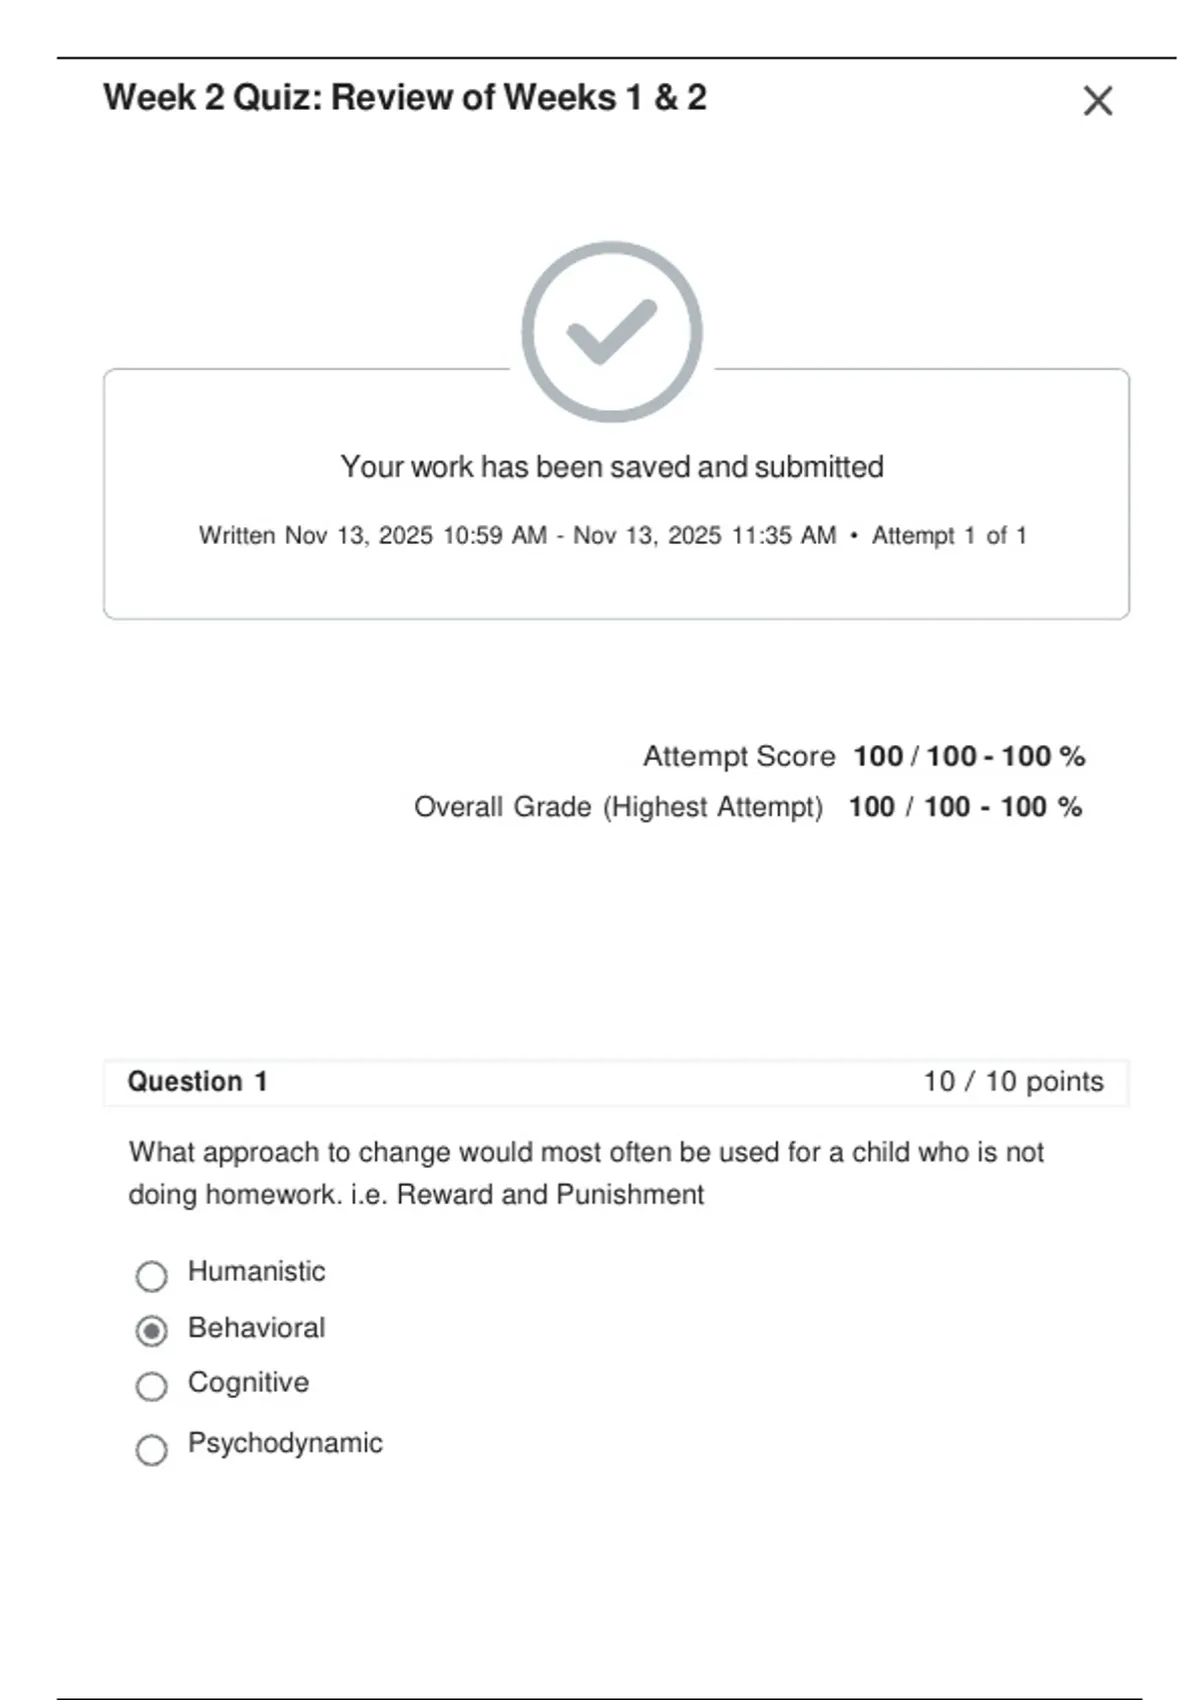This screenshot has width=1200, height=1700.
Task: Choose the Cognitive radio button
Action: [x=152, y=1386]
